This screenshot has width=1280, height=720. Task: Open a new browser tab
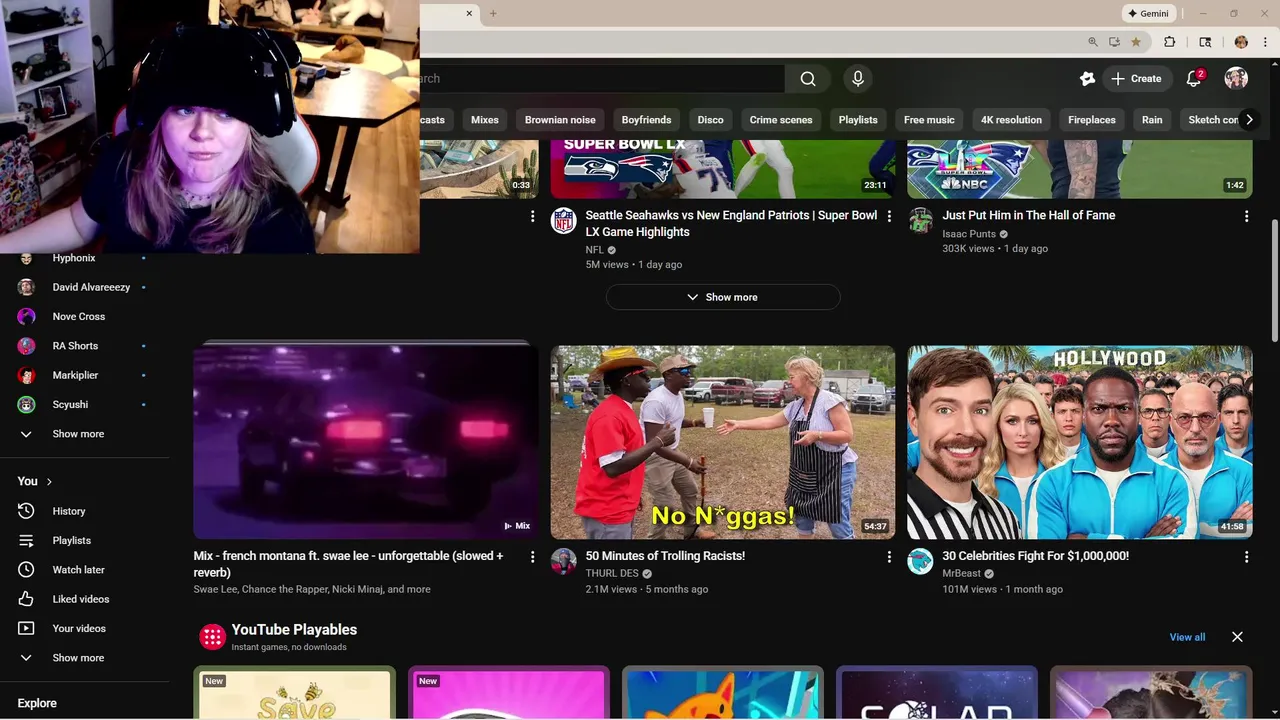pos(493,13)
